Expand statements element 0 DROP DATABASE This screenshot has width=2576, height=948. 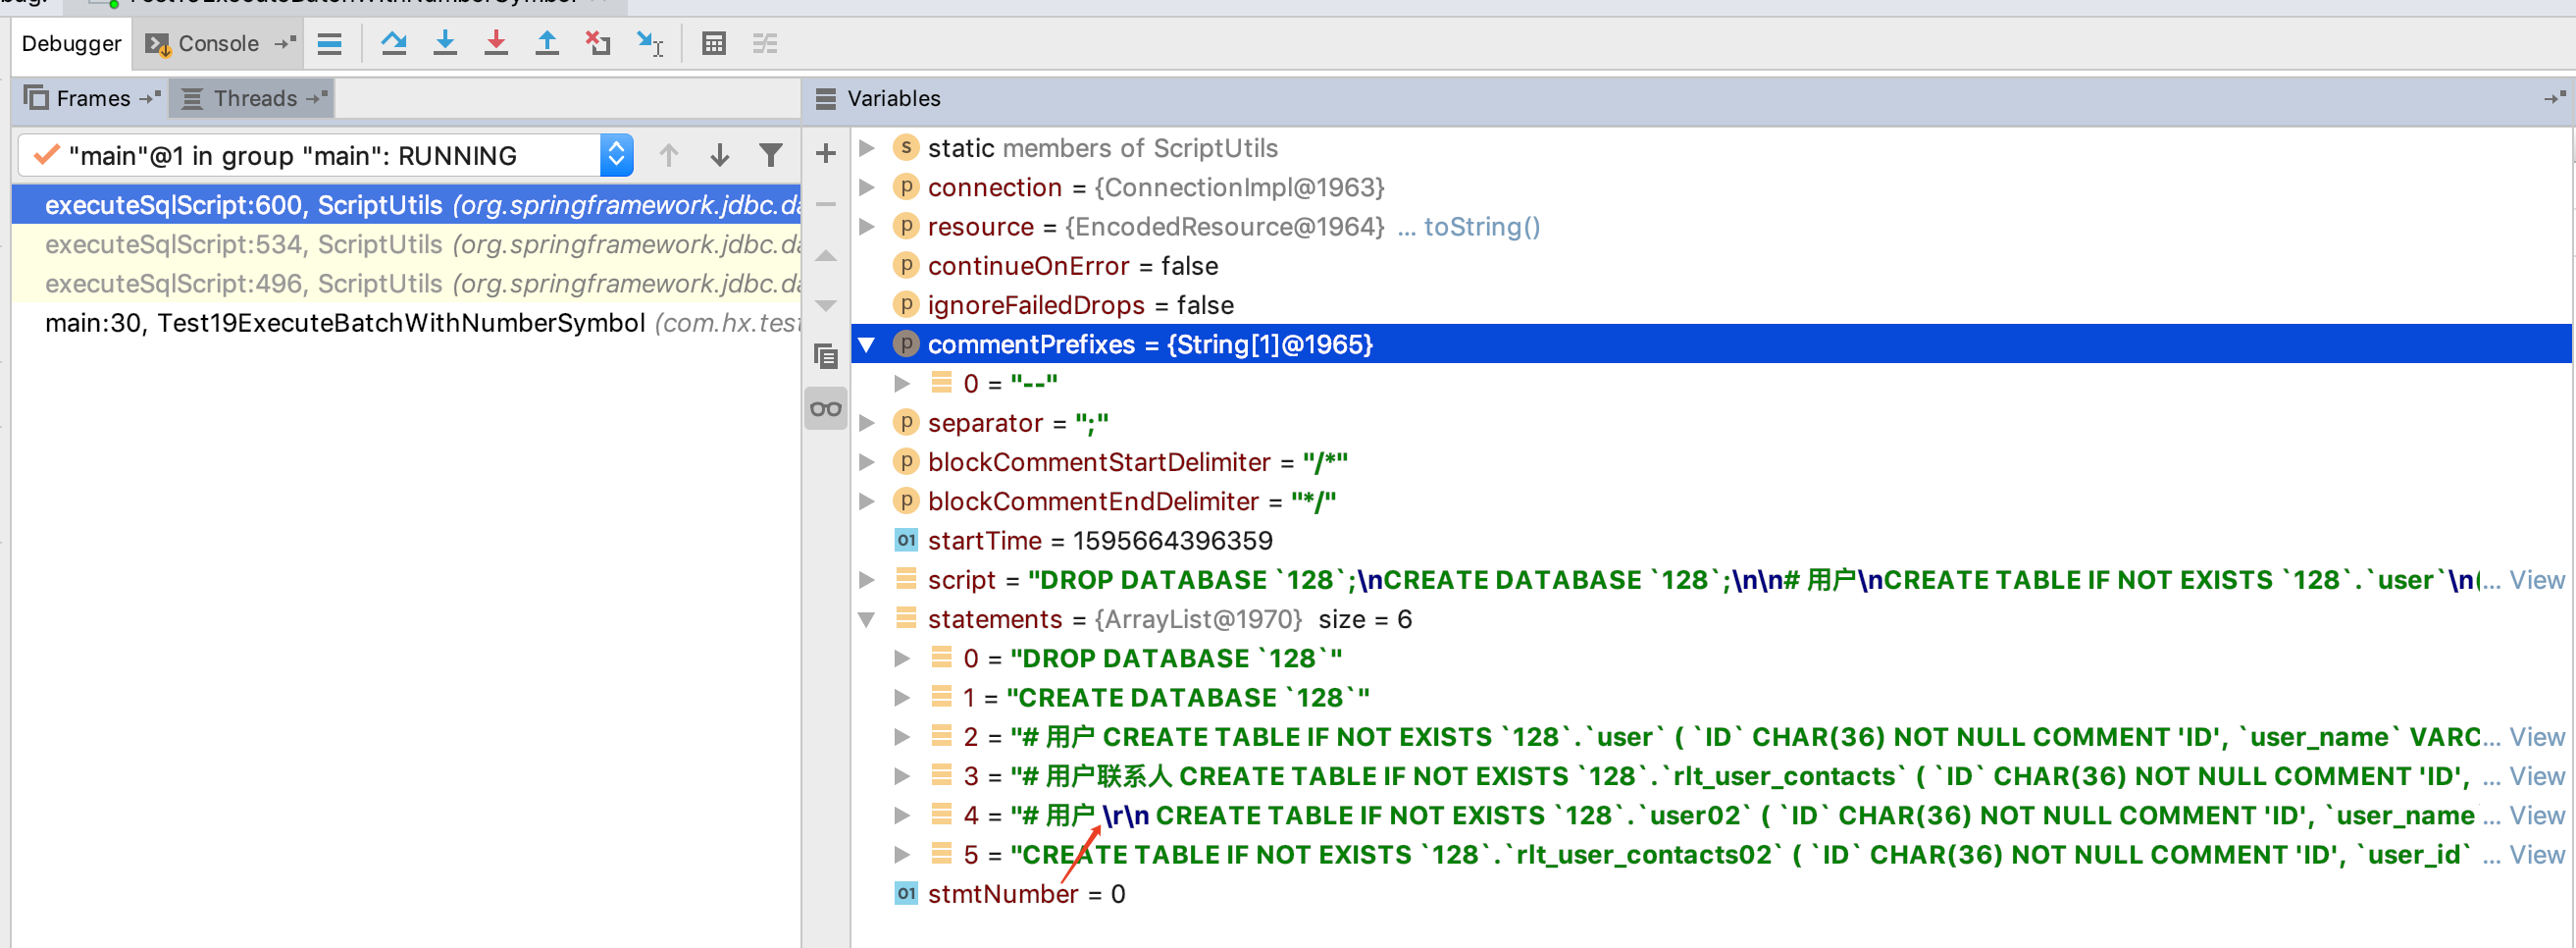902,658
